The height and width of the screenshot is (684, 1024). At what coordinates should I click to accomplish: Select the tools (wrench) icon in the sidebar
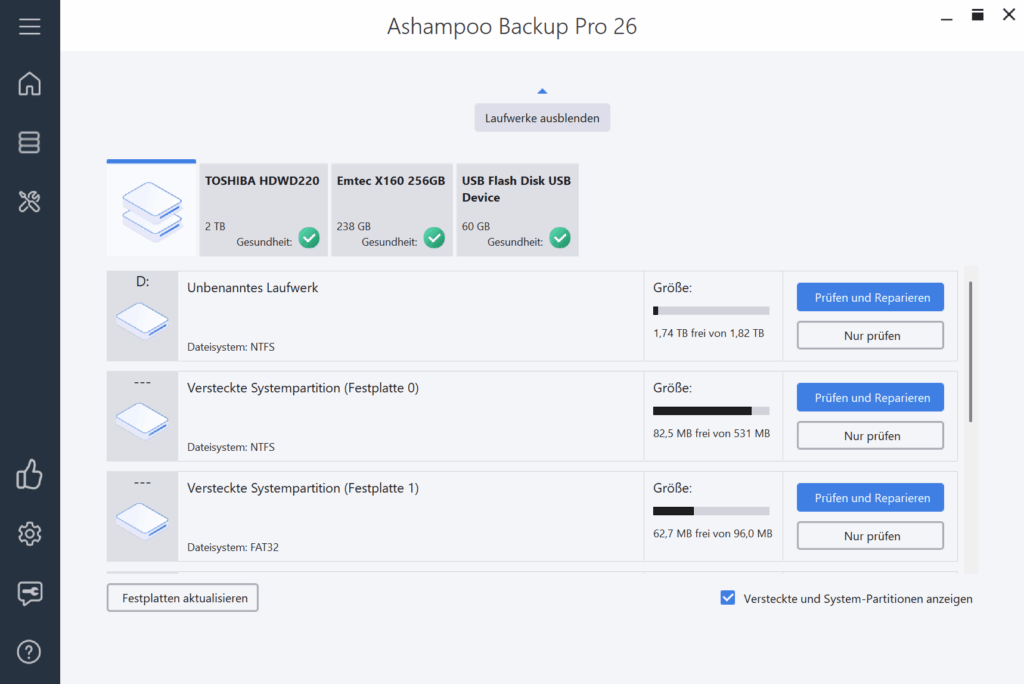30,201
